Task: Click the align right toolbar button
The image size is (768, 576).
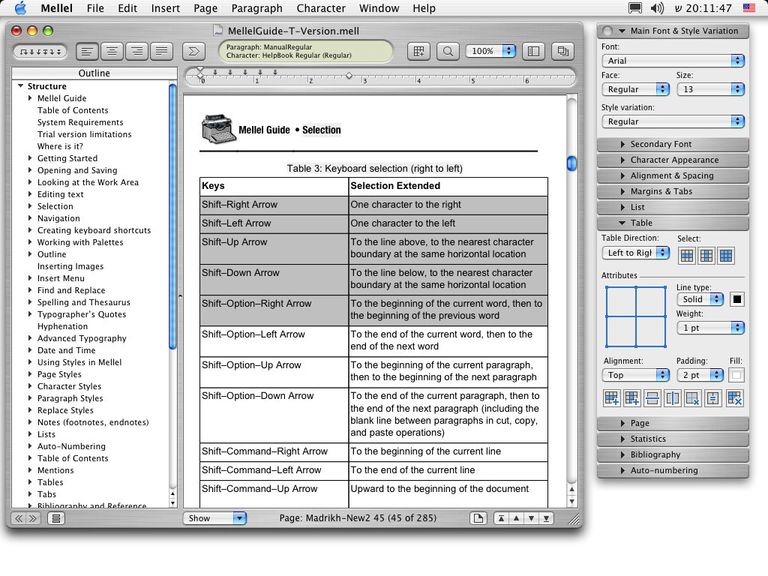Action: click(x=137, y=51)
